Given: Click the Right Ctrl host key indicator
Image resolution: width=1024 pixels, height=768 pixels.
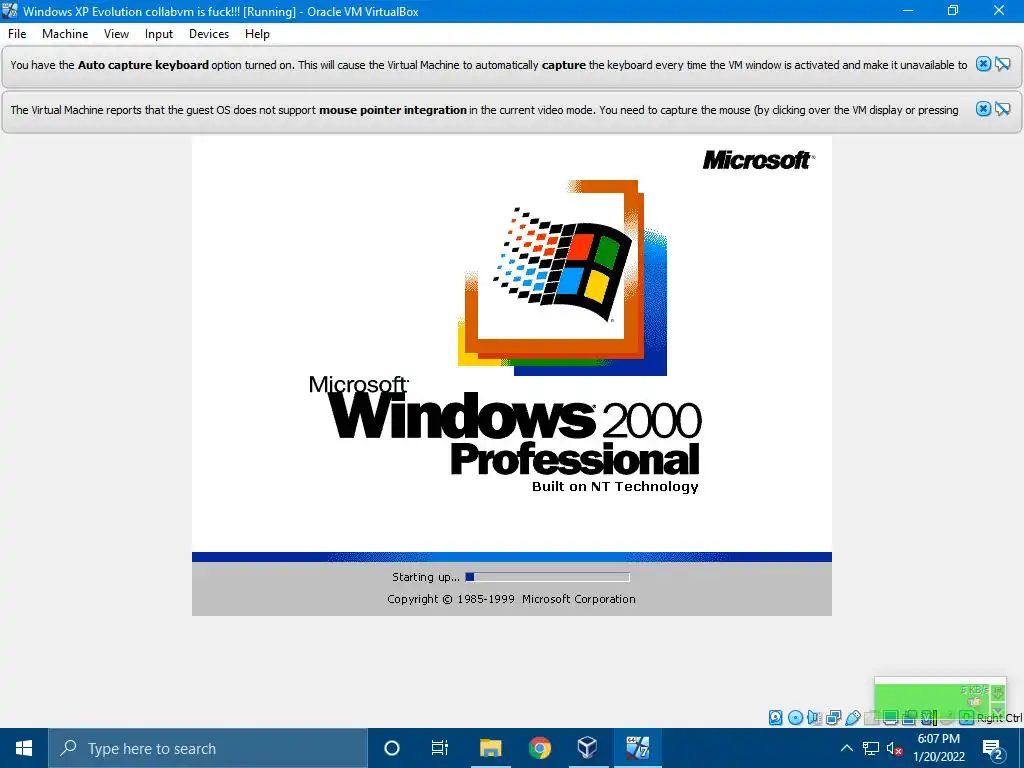Looking at the screenshot, I should coord(999,718).
